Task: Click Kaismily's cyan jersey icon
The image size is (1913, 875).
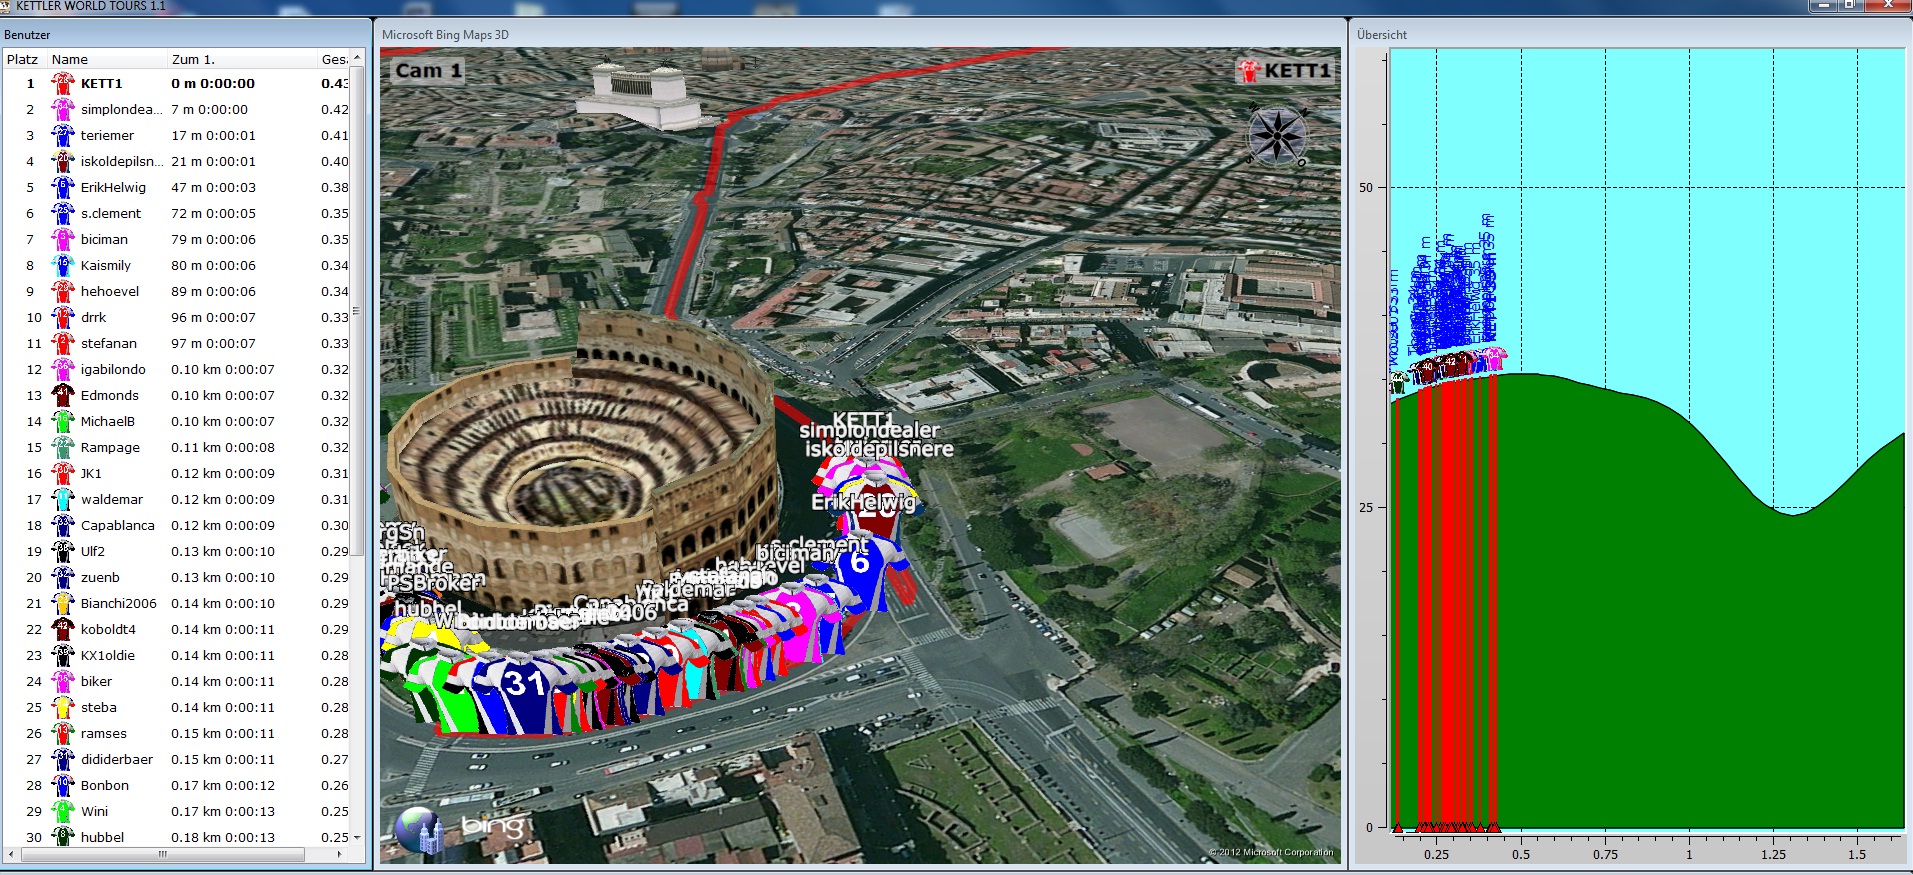Action: coord(63,266)
